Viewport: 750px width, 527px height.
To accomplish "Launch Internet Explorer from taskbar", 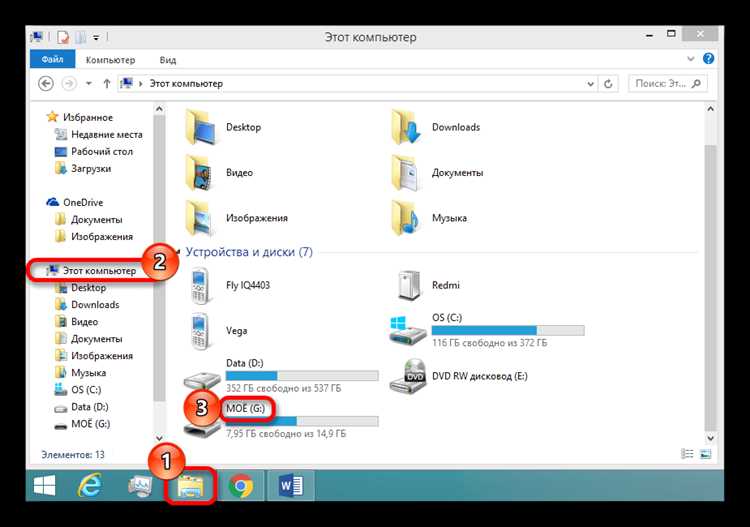I will coord(89,486).
